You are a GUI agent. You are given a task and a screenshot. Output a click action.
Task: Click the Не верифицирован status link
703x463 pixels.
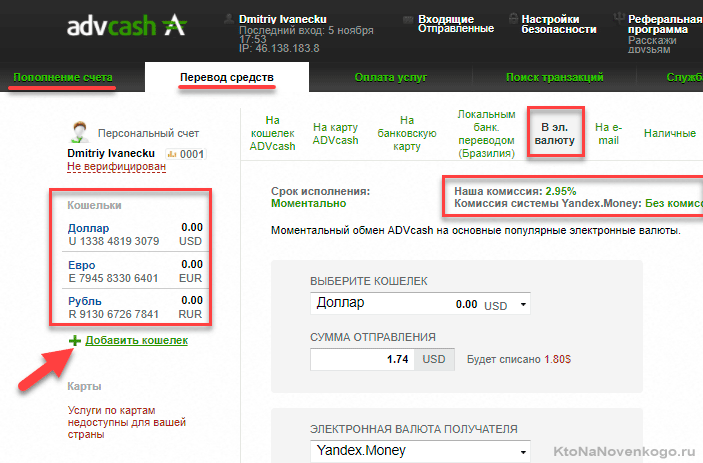pos(117,166)
